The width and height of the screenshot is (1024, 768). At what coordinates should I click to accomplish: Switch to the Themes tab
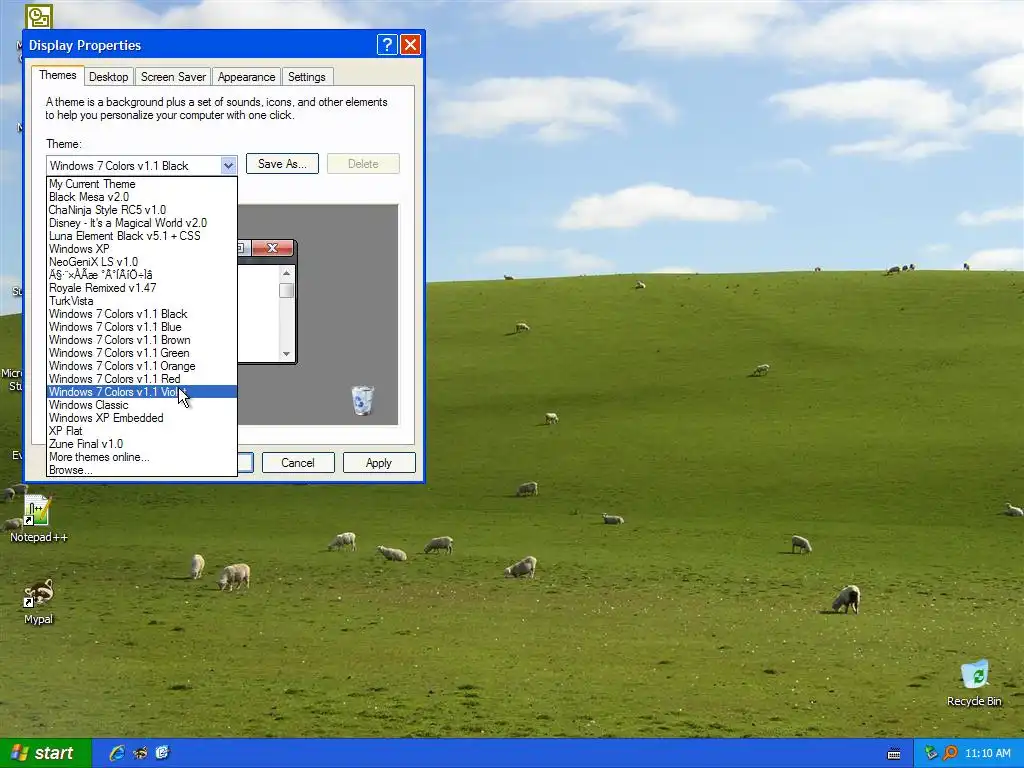[x=57, y=75]
